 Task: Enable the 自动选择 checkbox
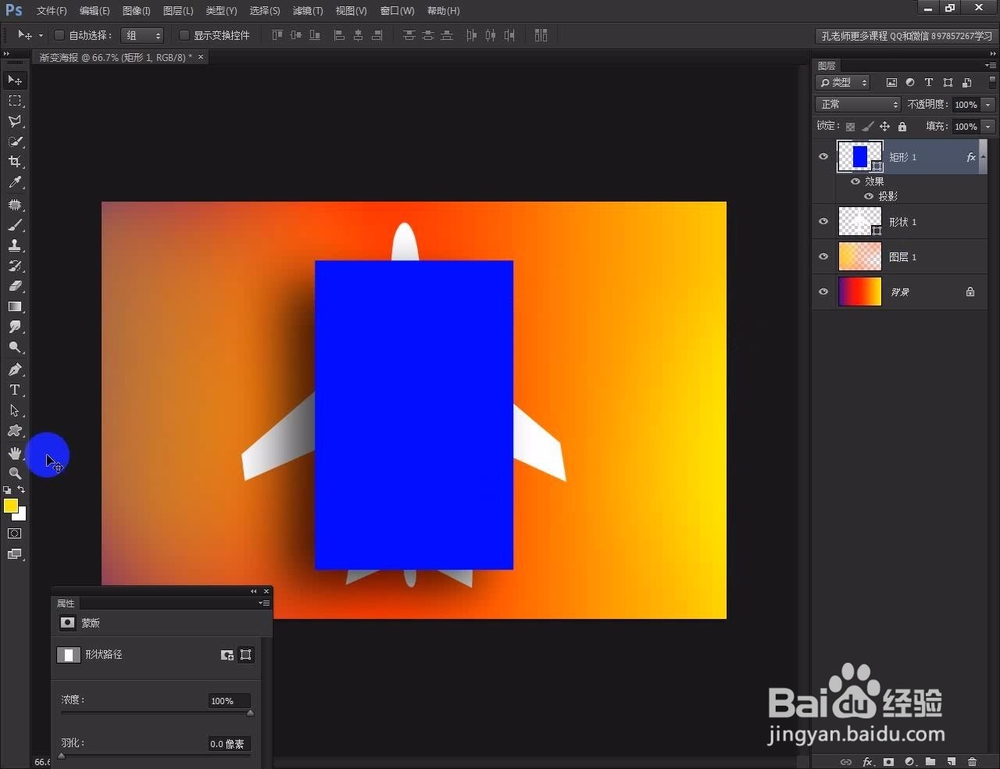[x=59, y=35]
